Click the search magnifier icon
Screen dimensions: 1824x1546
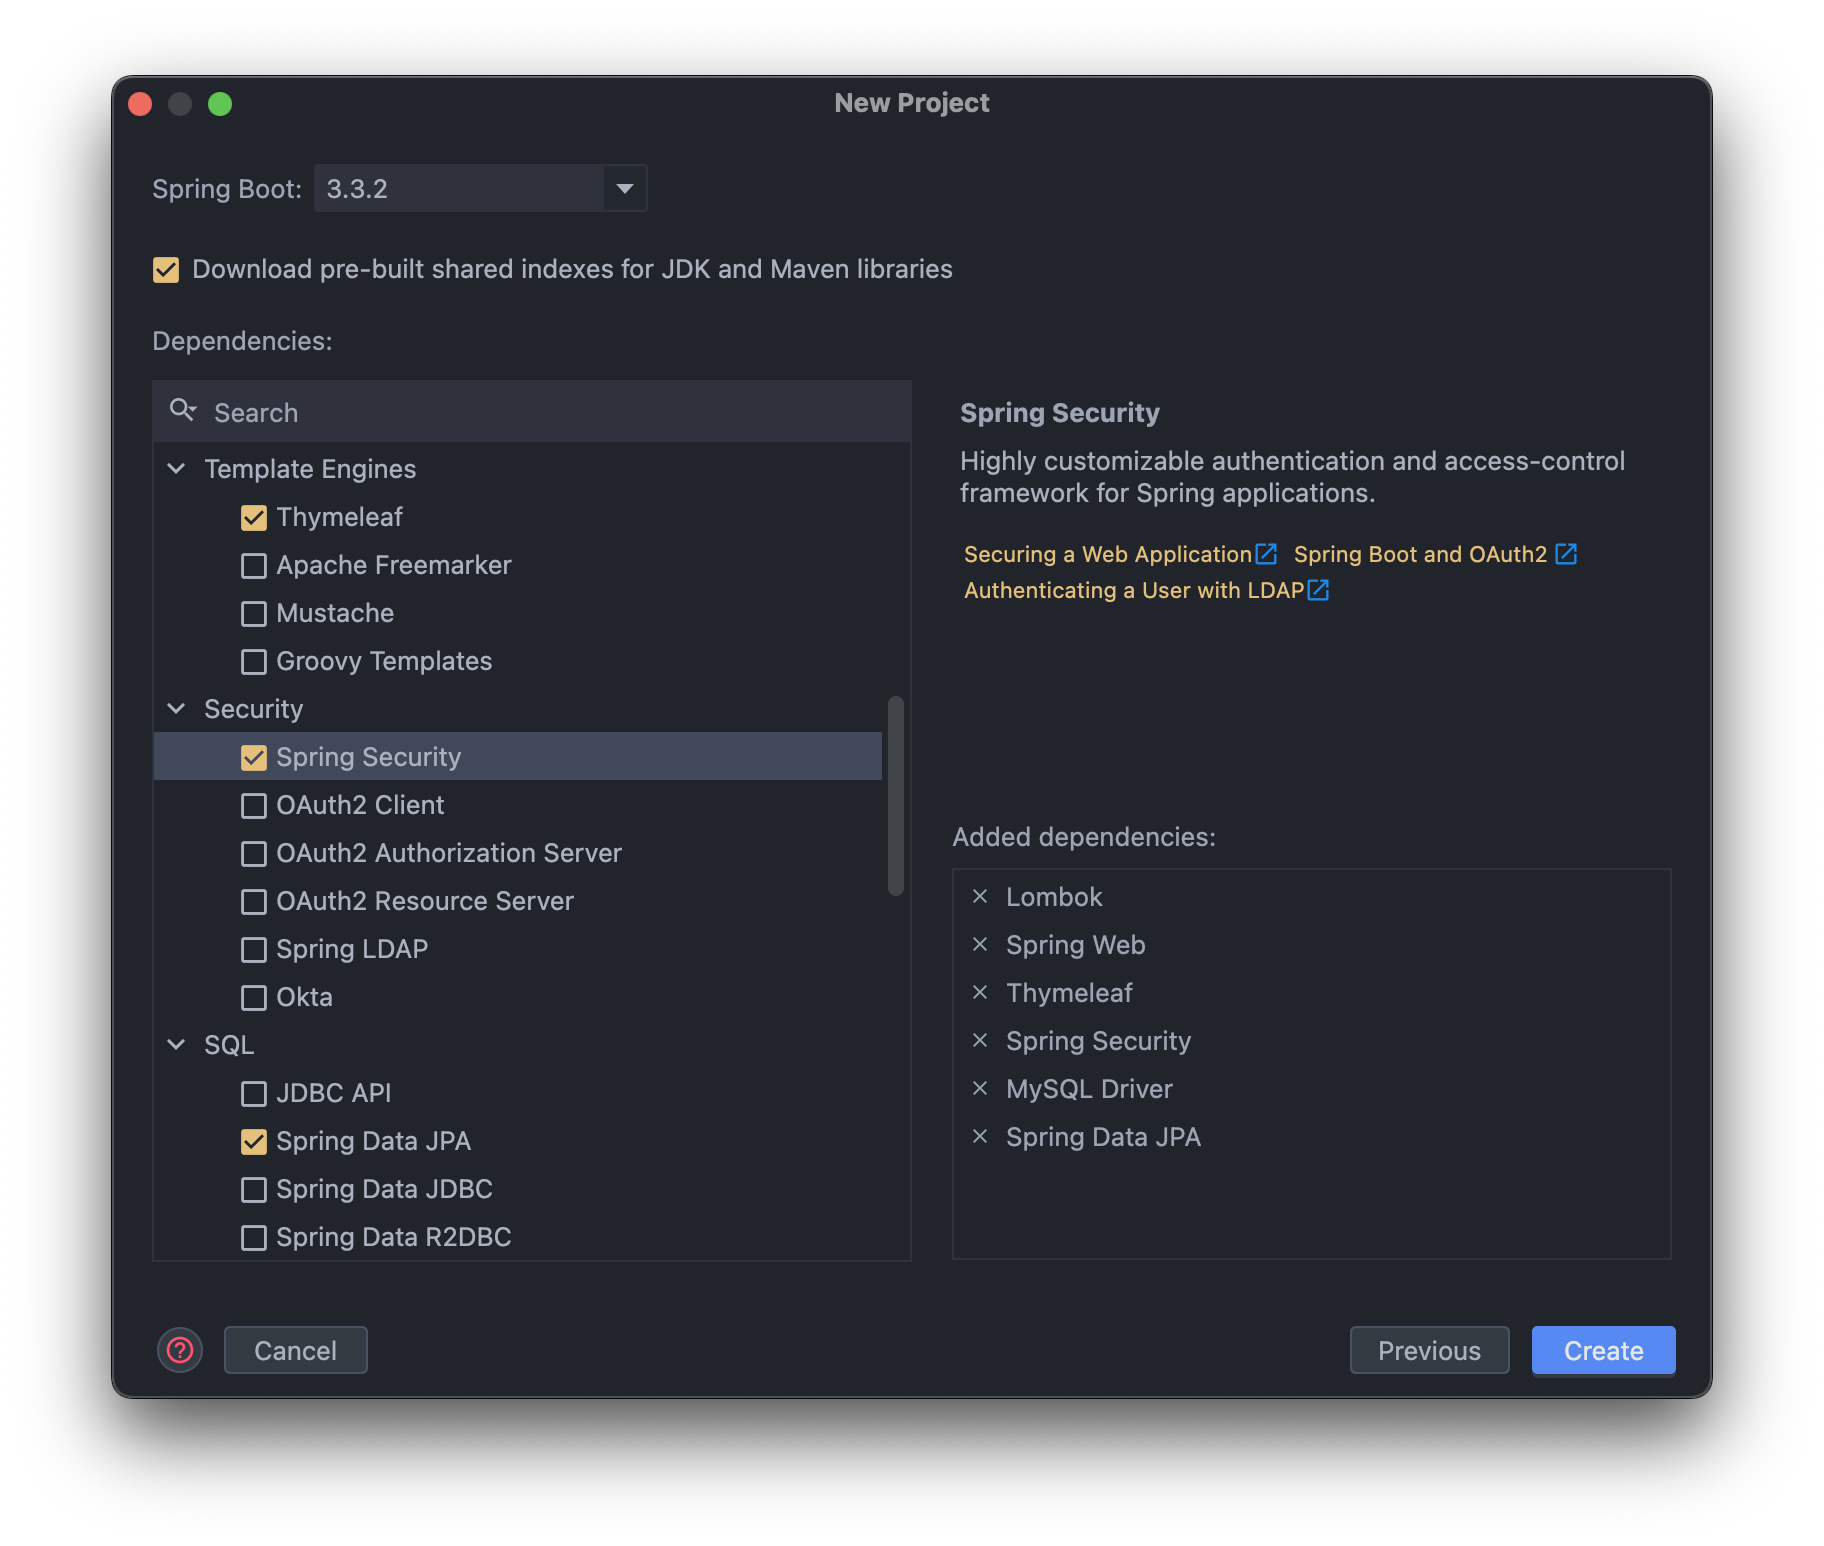tap(183, 410)
